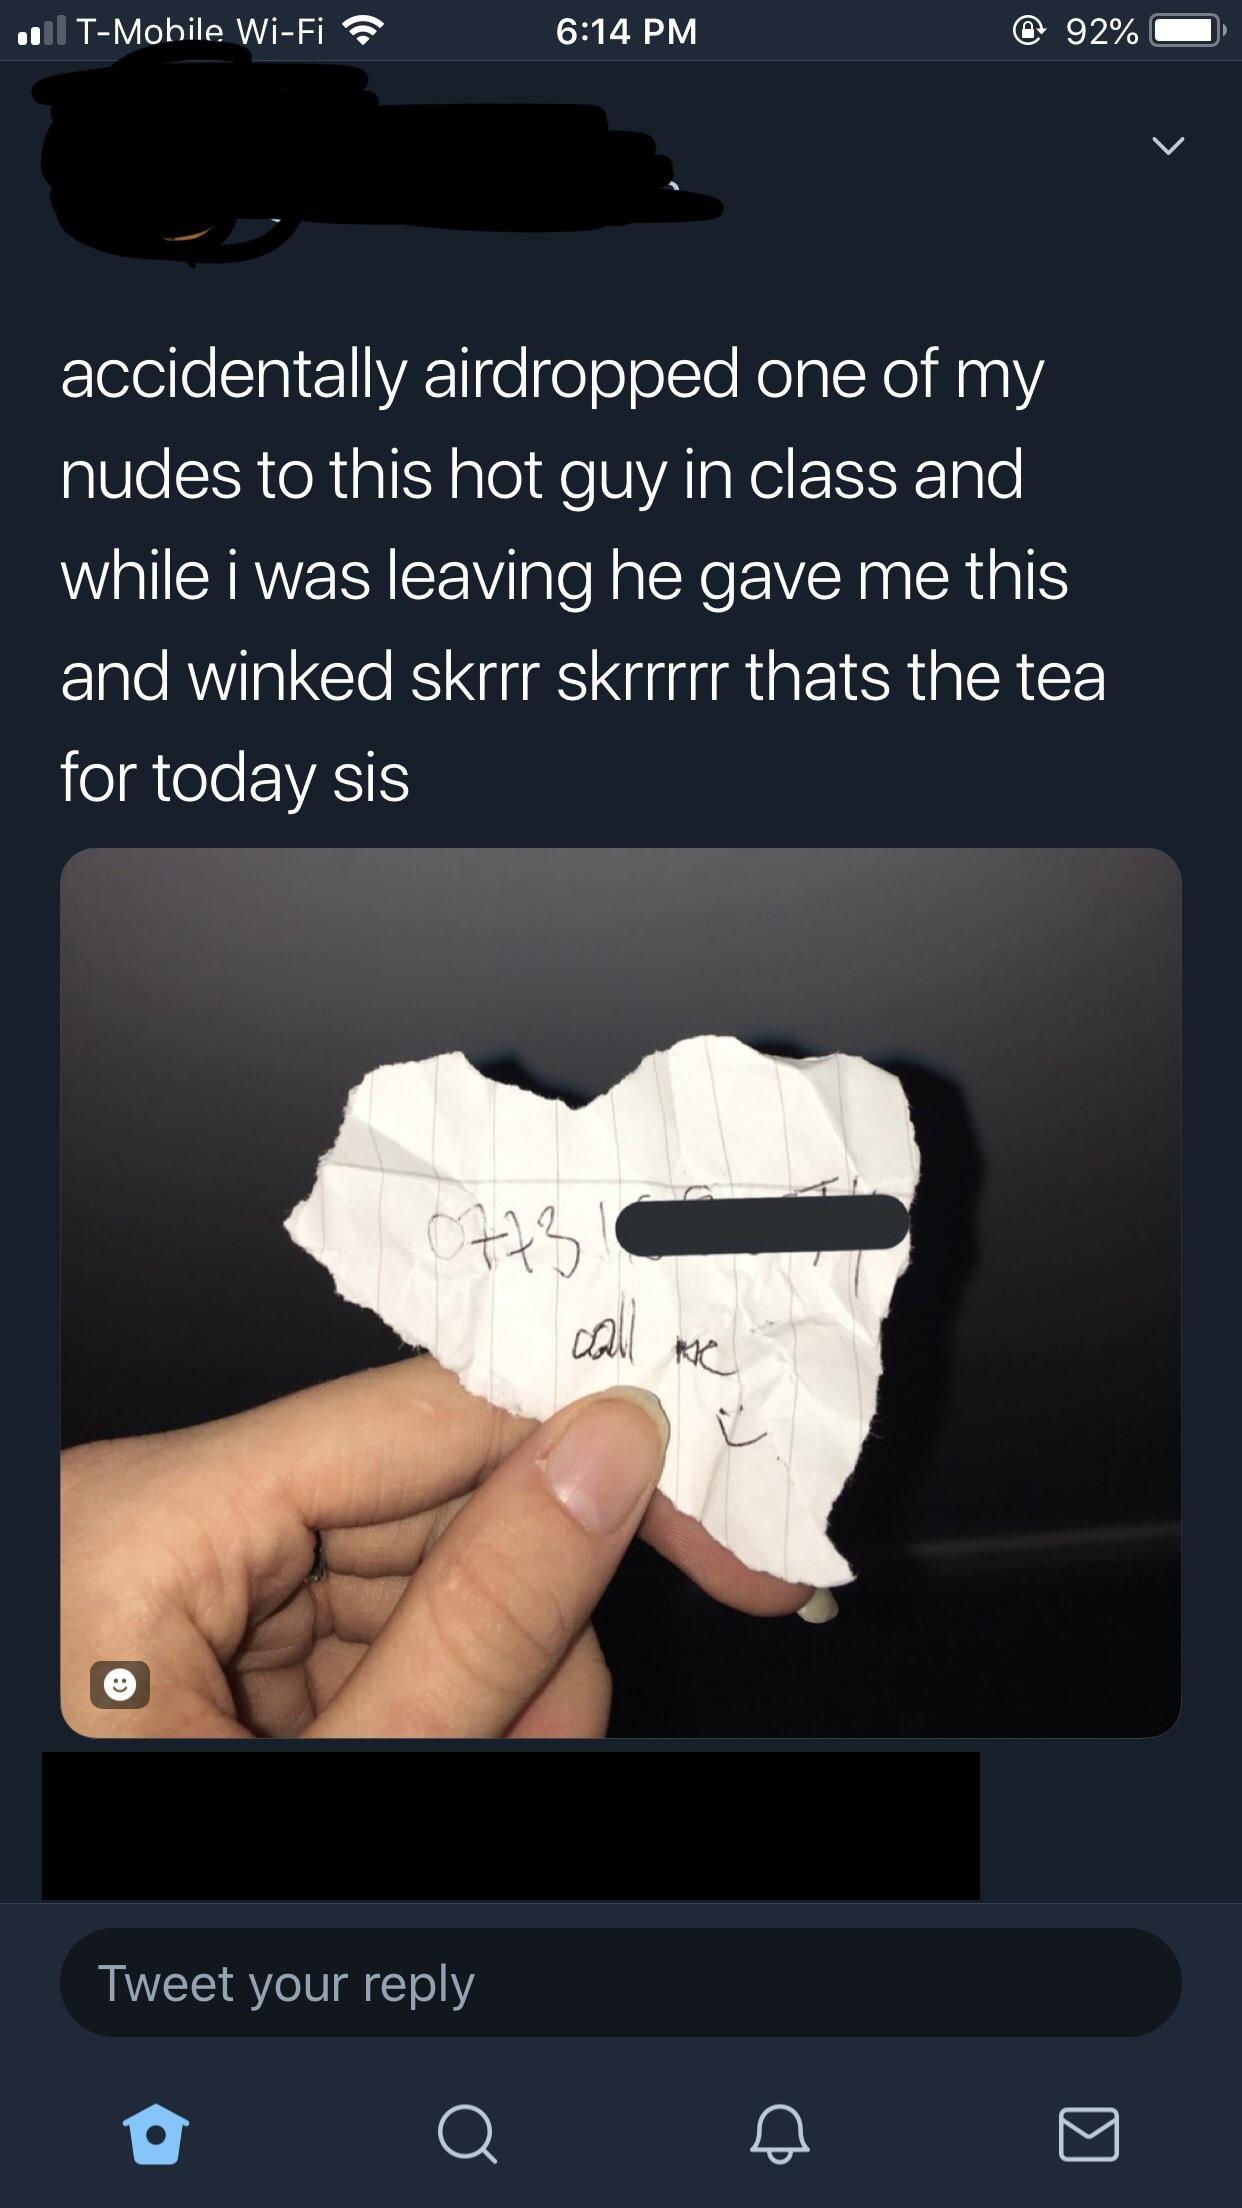This screenshot has height=2208, width=1242.
Task: Tap the Tweet your reply field
Action: click(621, 1983)
